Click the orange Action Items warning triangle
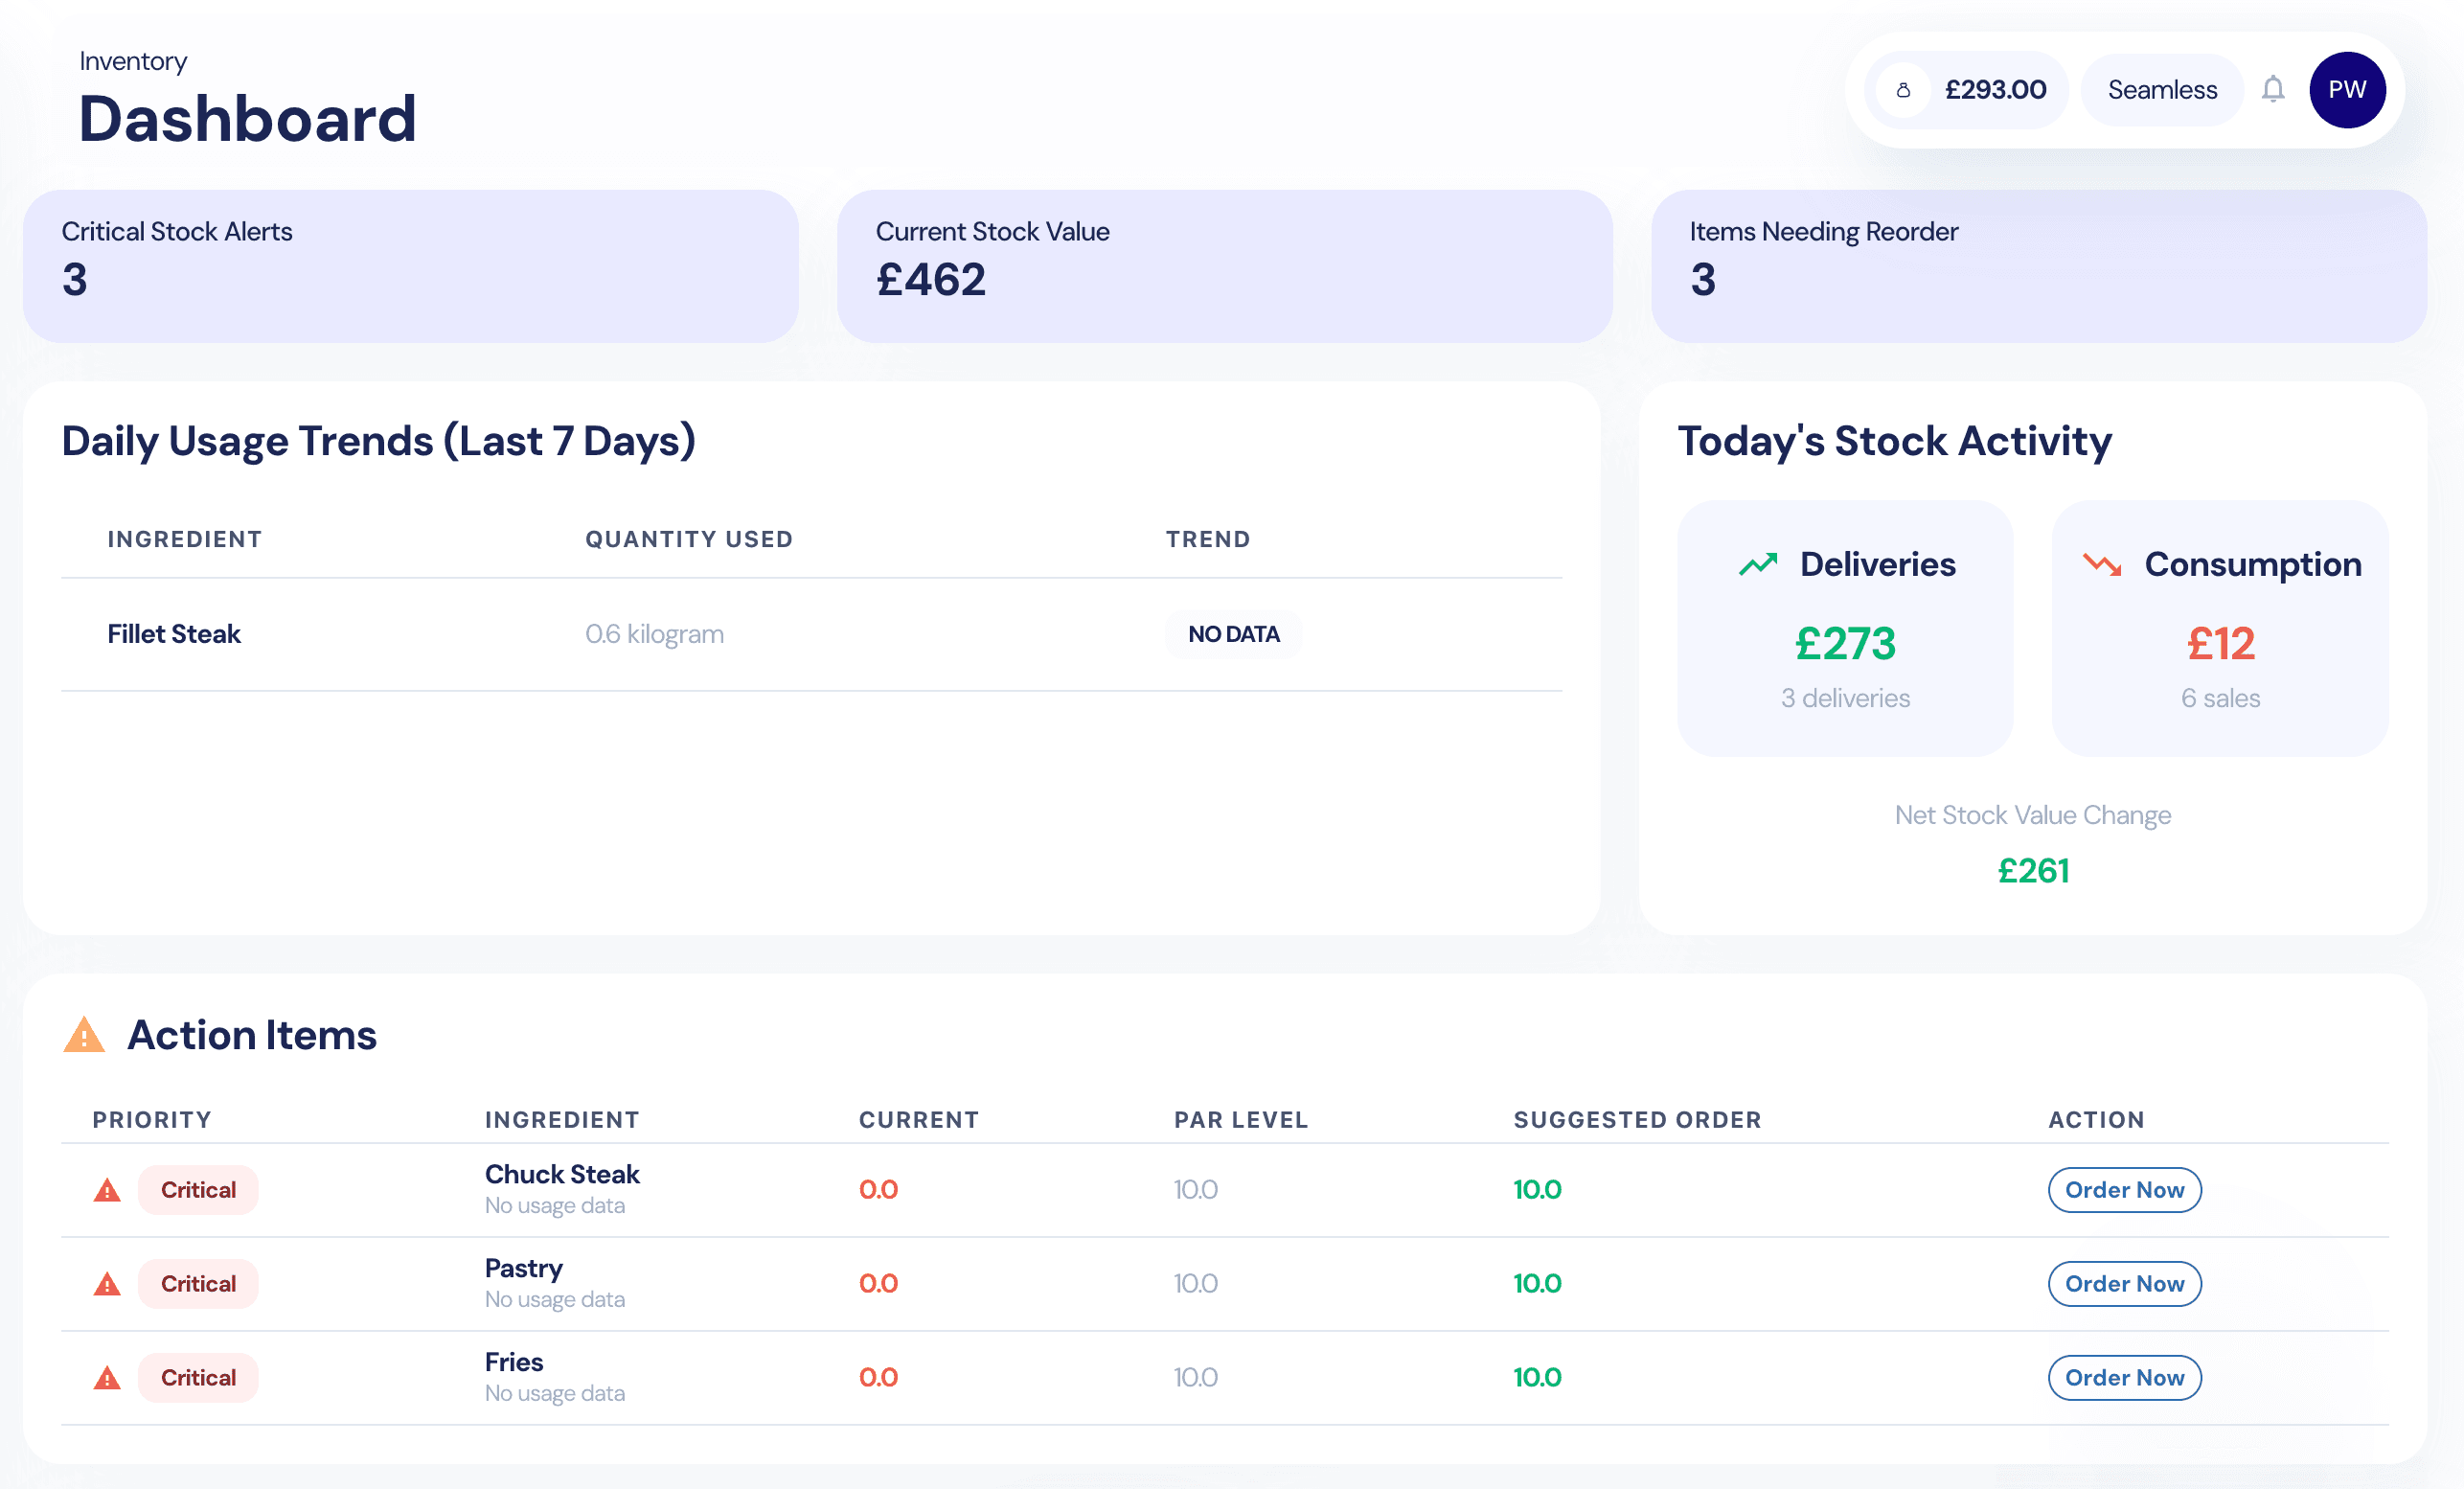 (84, 1035)
